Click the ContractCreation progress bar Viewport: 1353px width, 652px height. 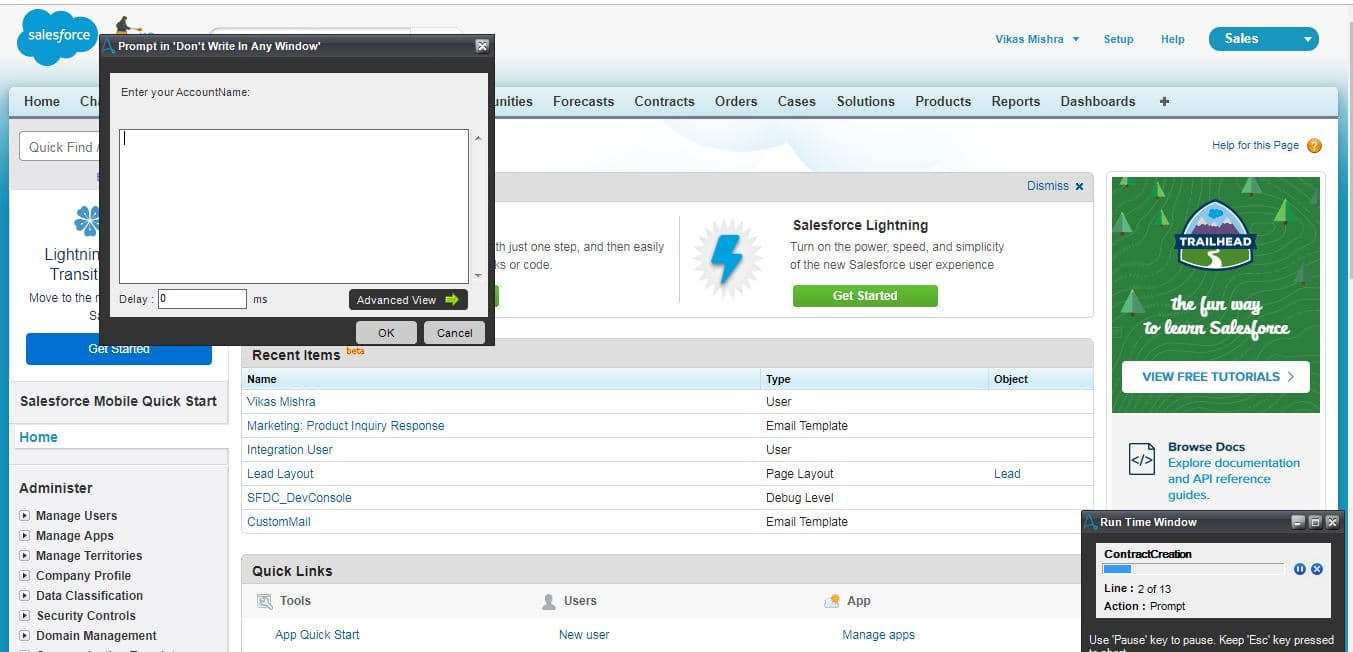1193,569
